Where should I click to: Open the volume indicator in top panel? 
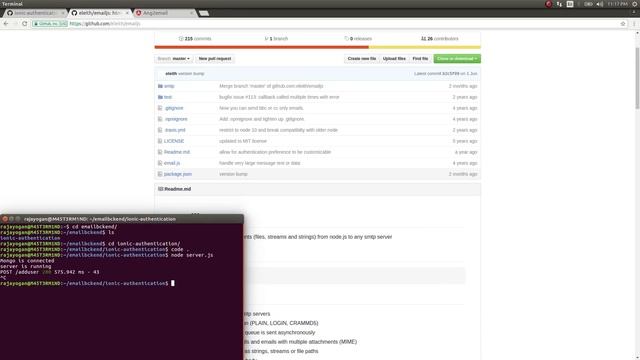(599, 4)
